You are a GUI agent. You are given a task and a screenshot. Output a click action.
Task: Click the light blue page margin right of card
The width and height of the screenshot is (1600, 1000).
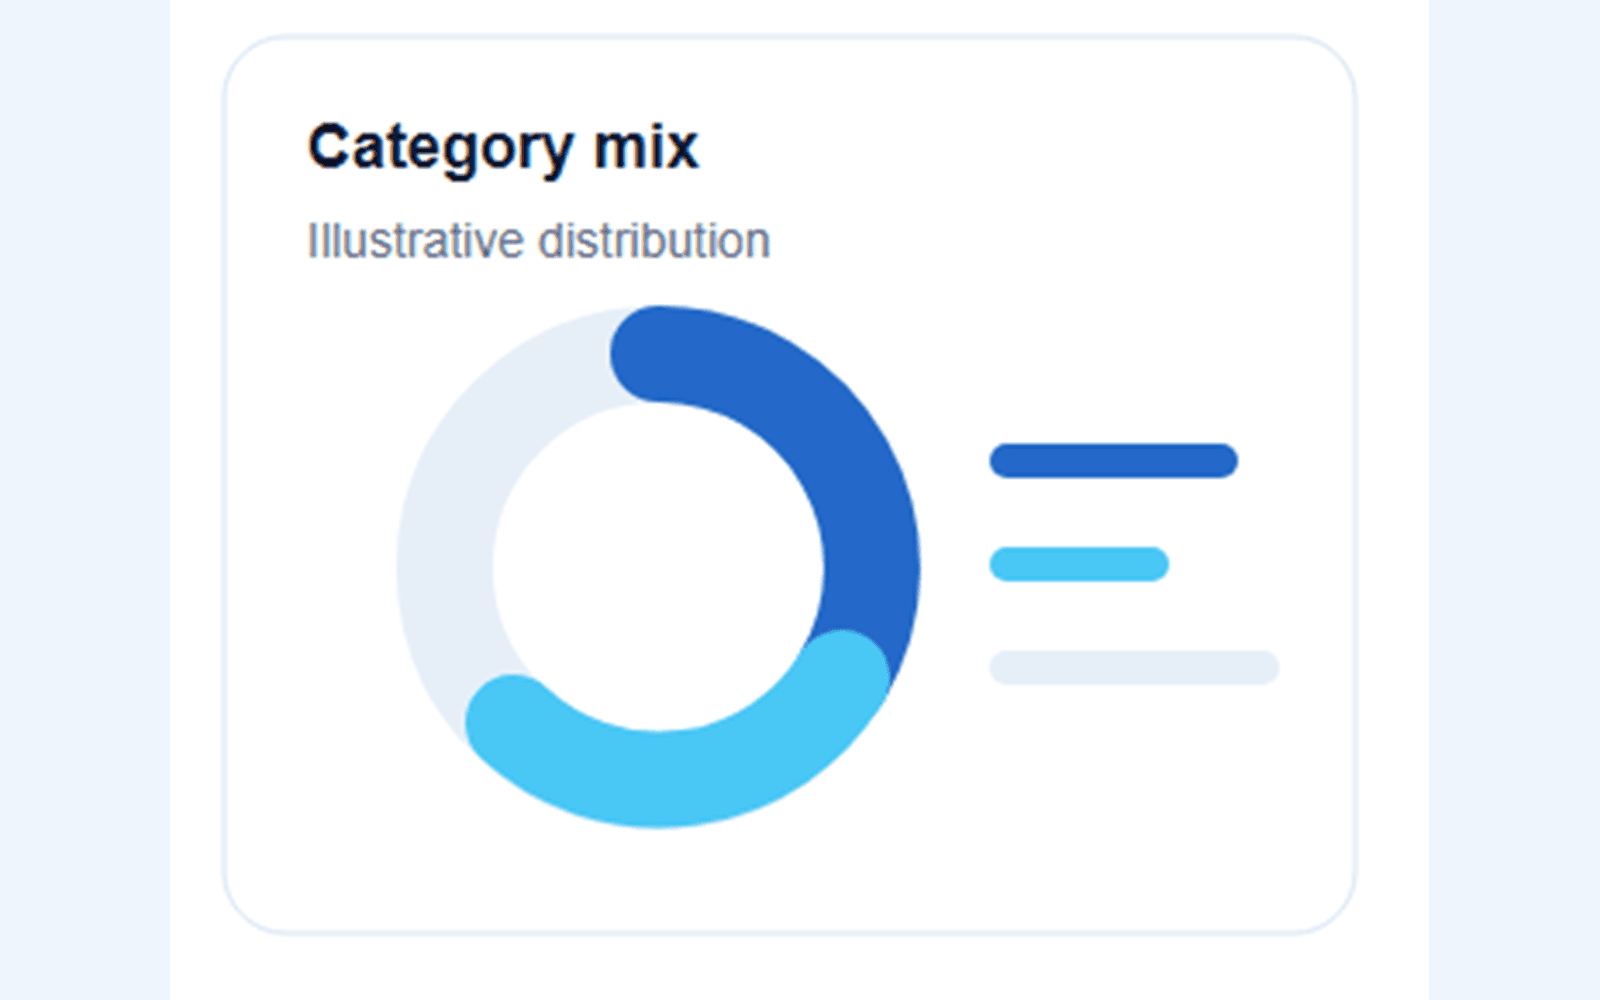tap(1514, 500)
